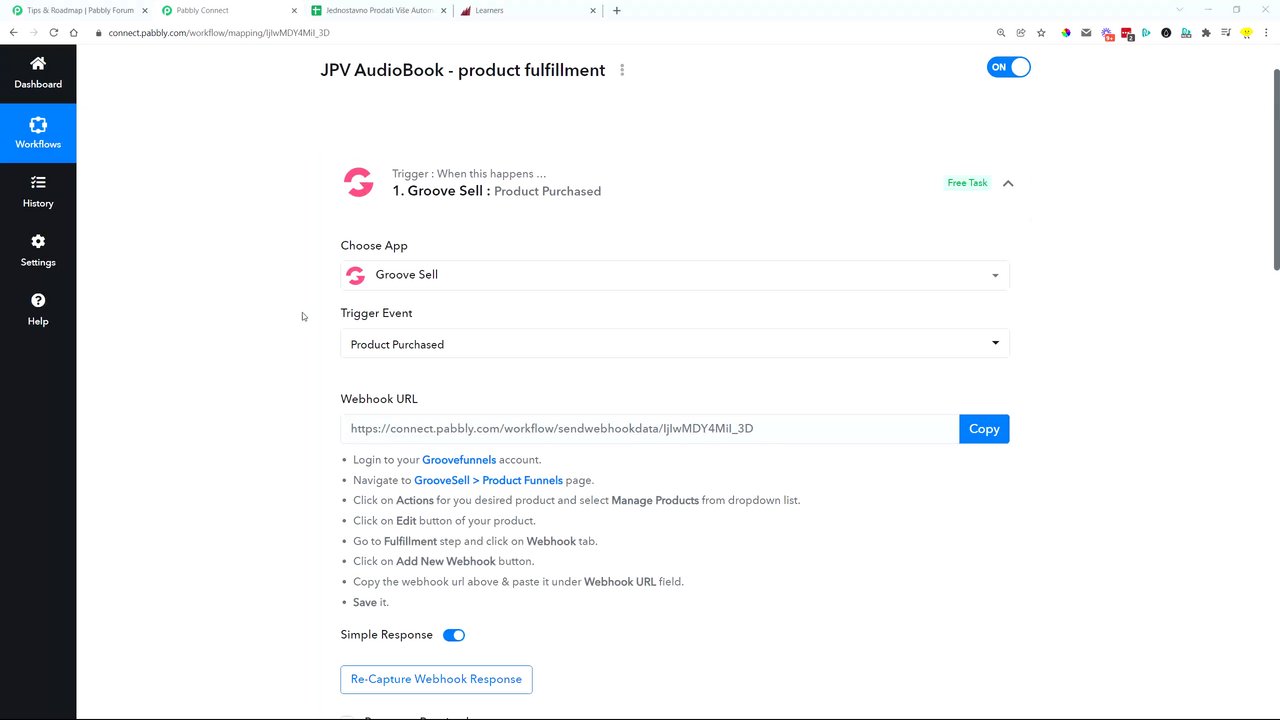Open the Choose App dropdown

coord(674,275)
